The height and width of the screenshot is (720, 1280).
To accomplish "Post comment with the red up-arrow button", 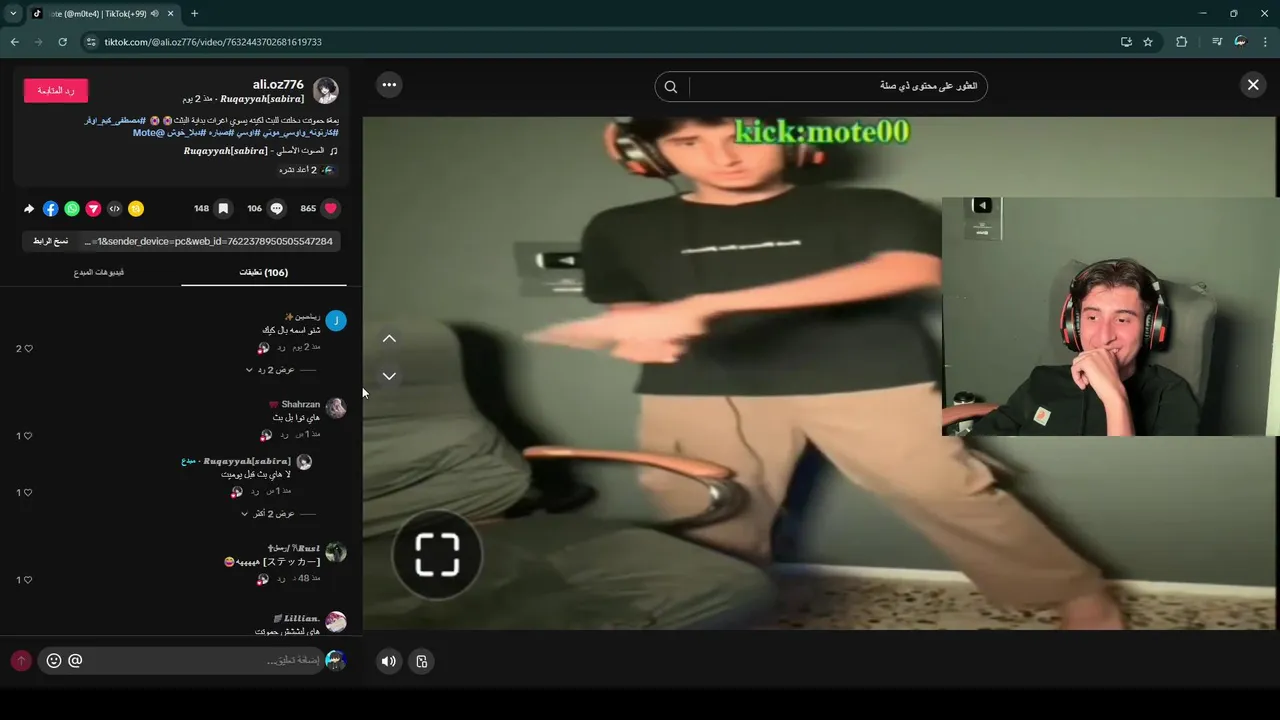I will click(20, 661).
